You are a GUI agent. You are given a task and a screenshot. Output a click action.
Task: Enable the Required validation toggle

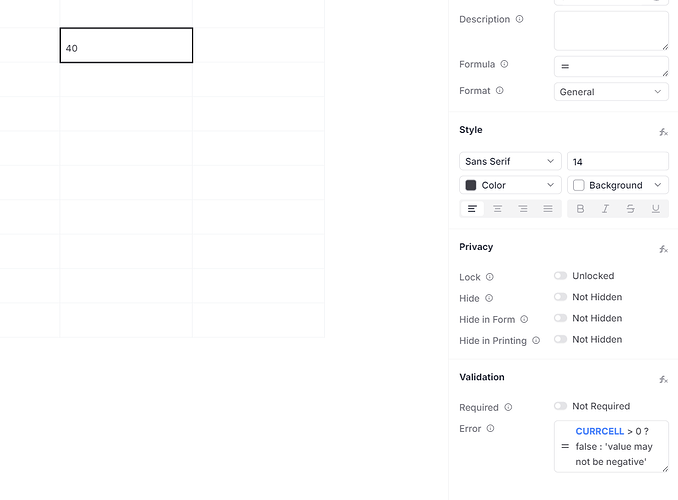coord(560,406)
